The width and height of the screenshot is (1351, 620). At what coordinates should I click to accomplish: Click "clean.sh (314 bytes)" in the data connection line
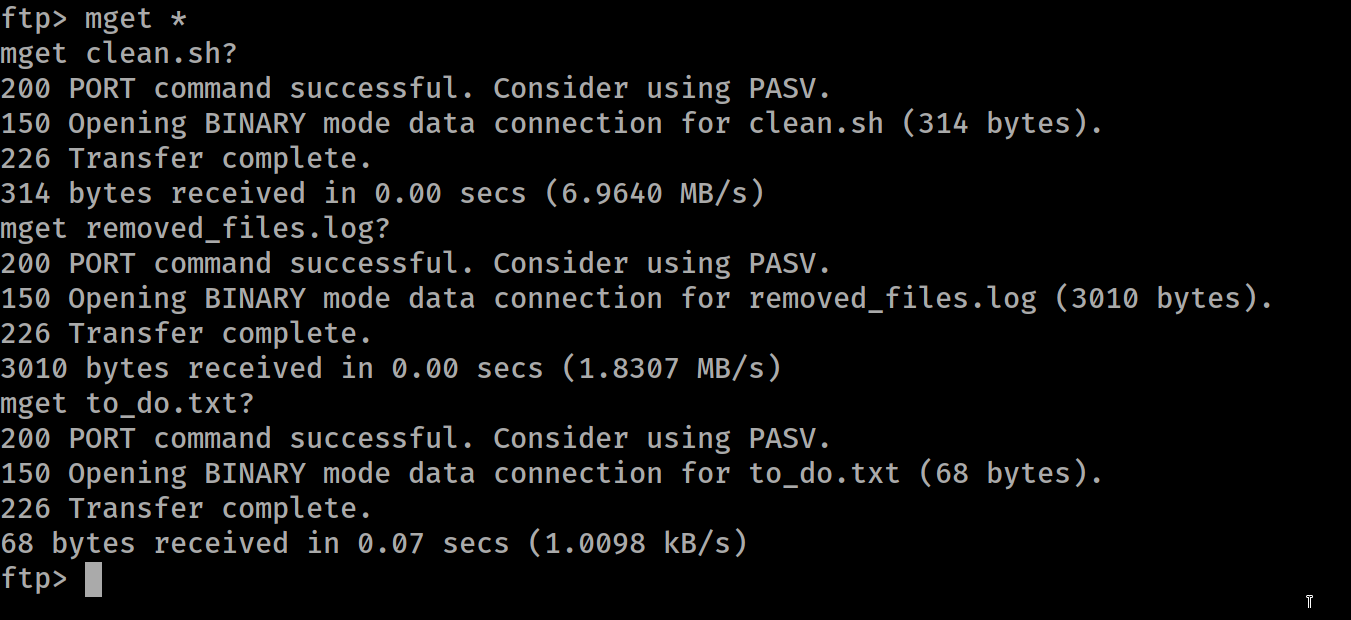925,124
